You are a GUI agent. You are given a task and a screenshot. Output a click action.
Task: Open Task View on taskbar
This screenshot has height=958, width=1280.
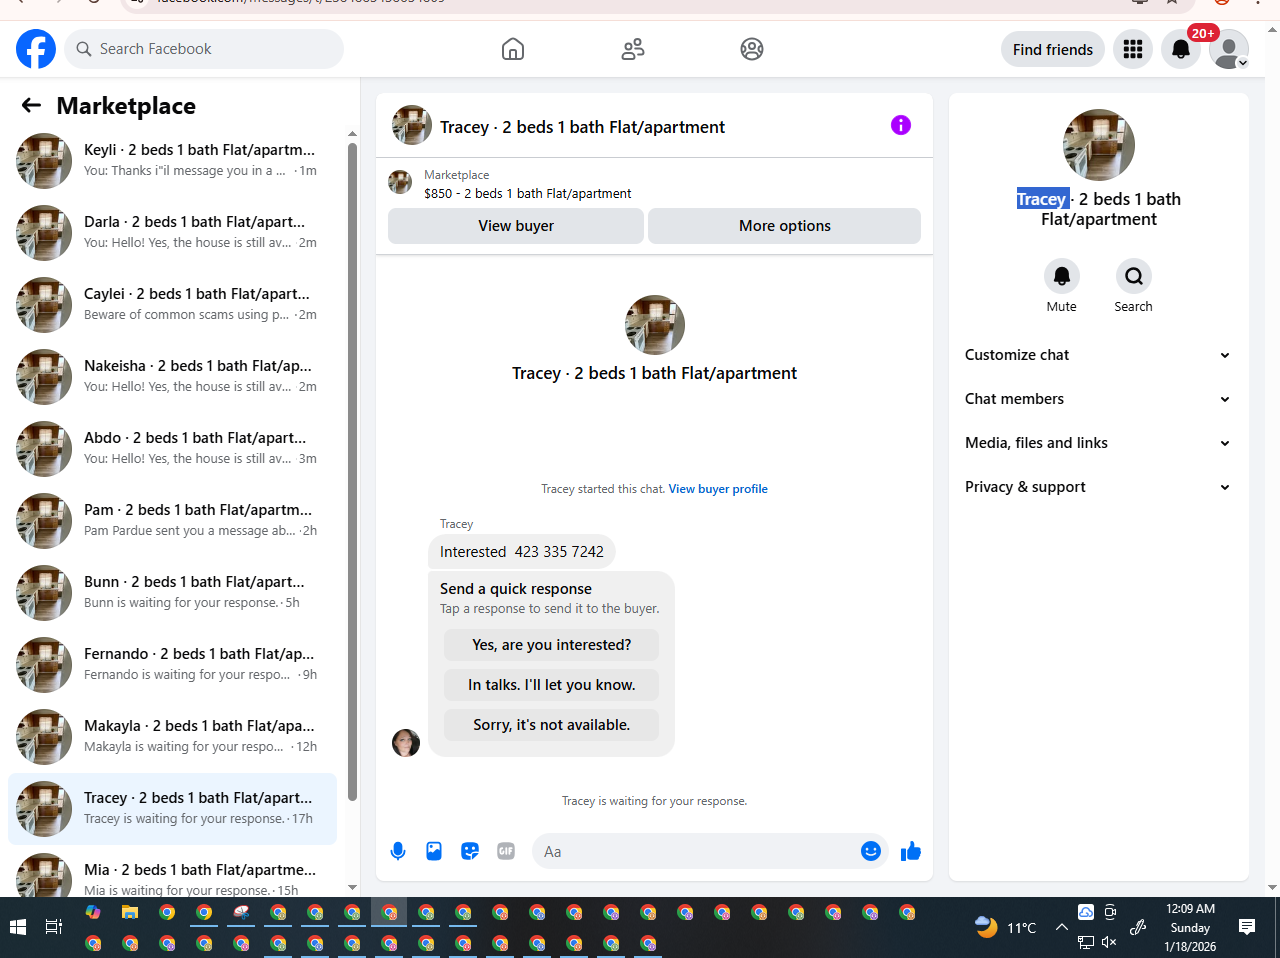click(54, 927)
